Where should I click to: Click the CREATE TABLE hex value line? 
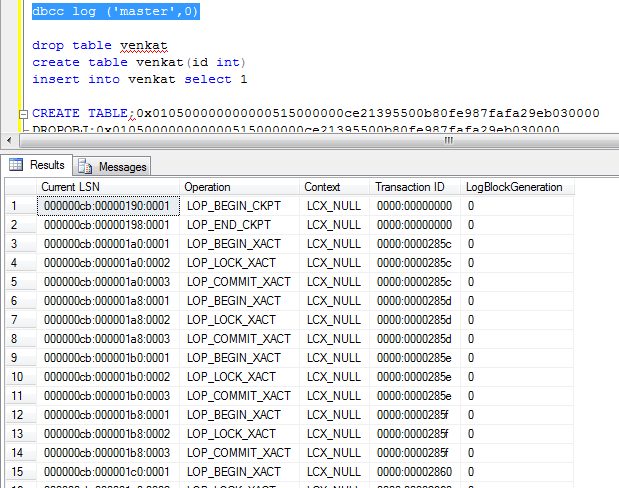(316, 113)
